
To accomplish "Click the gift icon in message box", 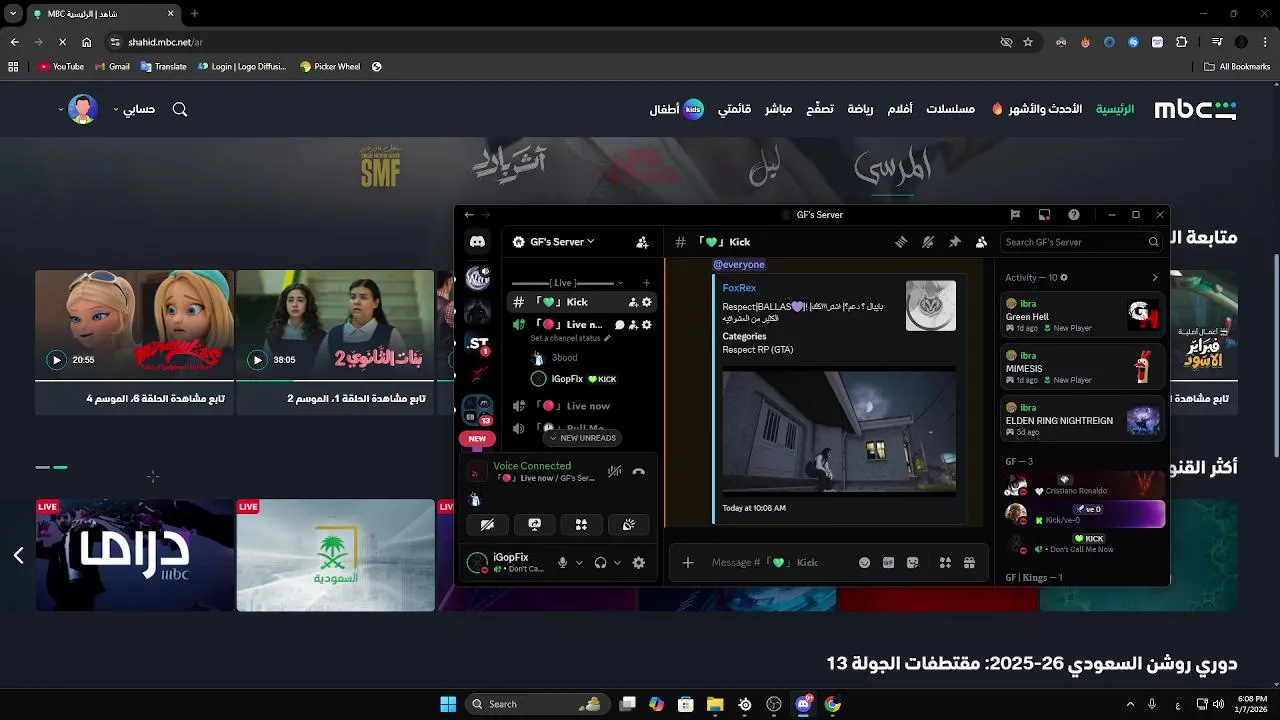I will 969,563.
